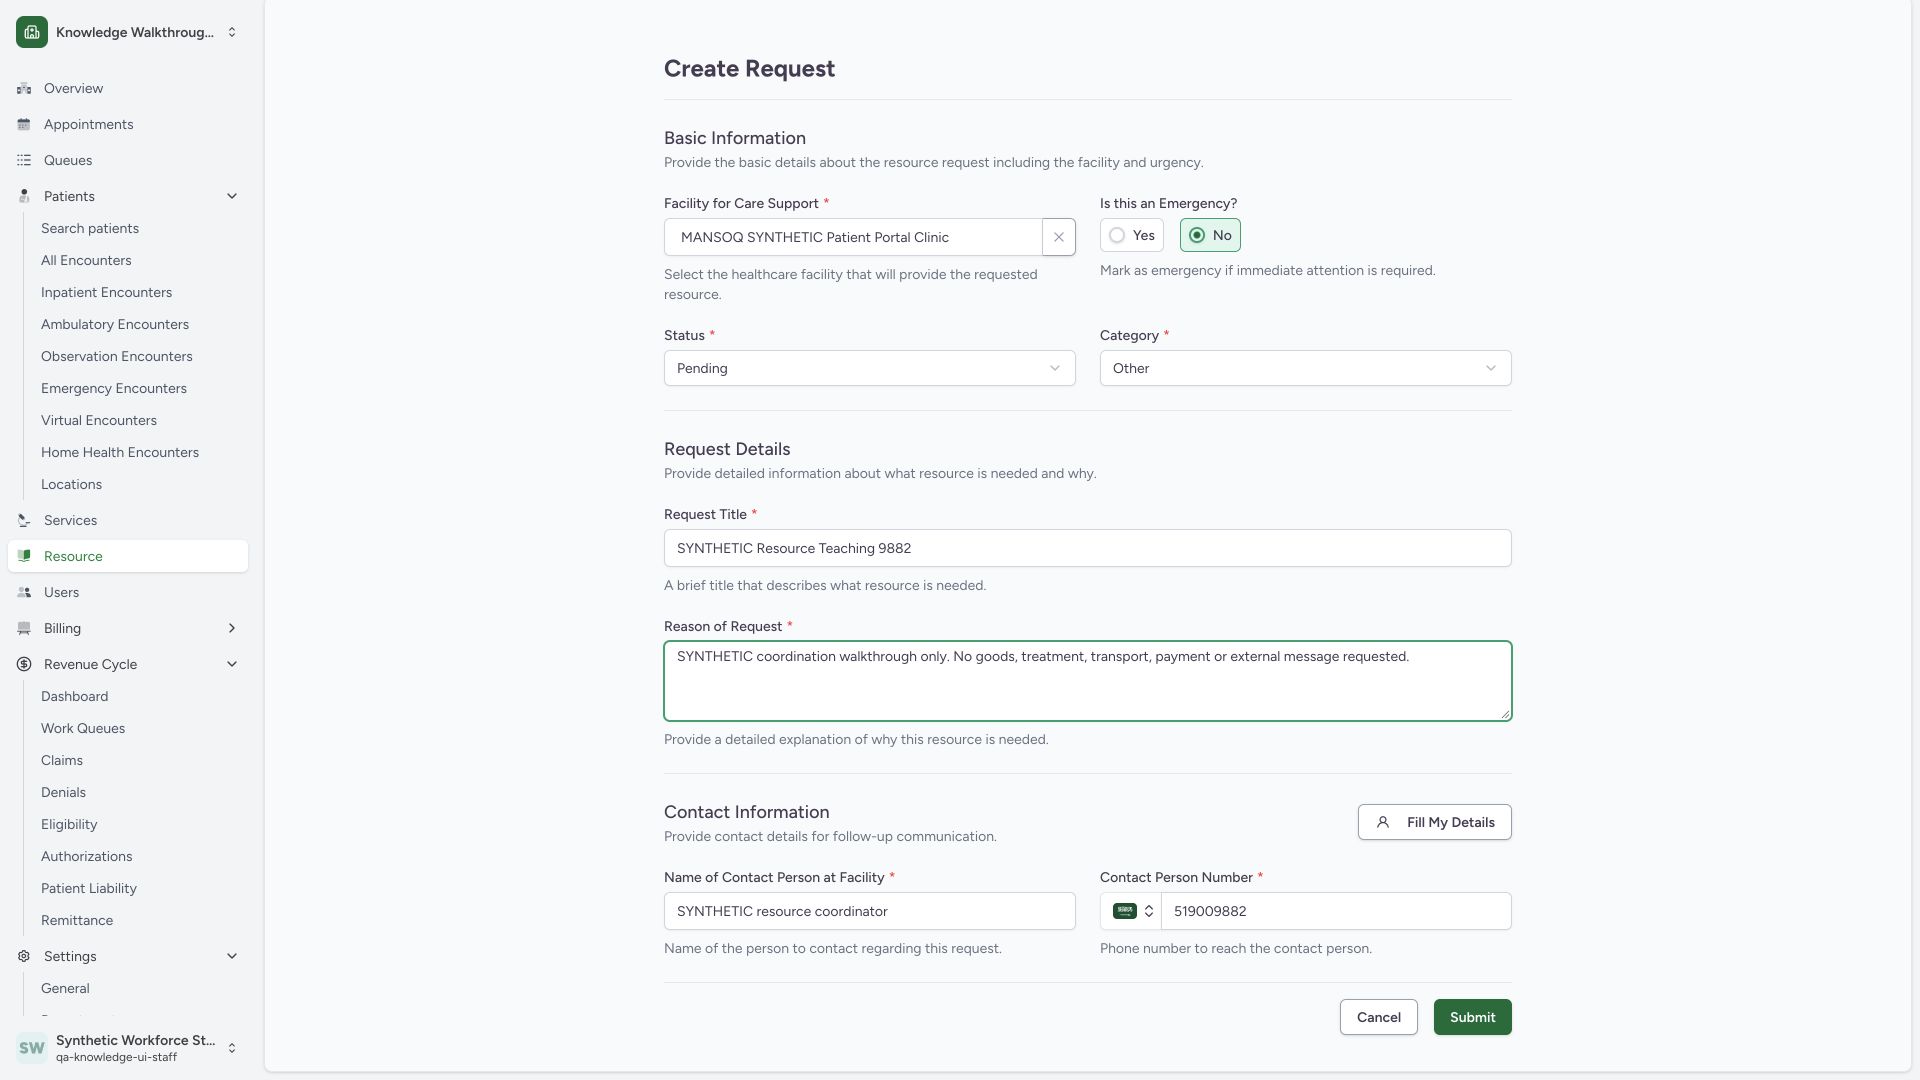This screenshot has height=1080, width=1920.
Task: Expand the Billing menu chevron
Action: (232, 628)
